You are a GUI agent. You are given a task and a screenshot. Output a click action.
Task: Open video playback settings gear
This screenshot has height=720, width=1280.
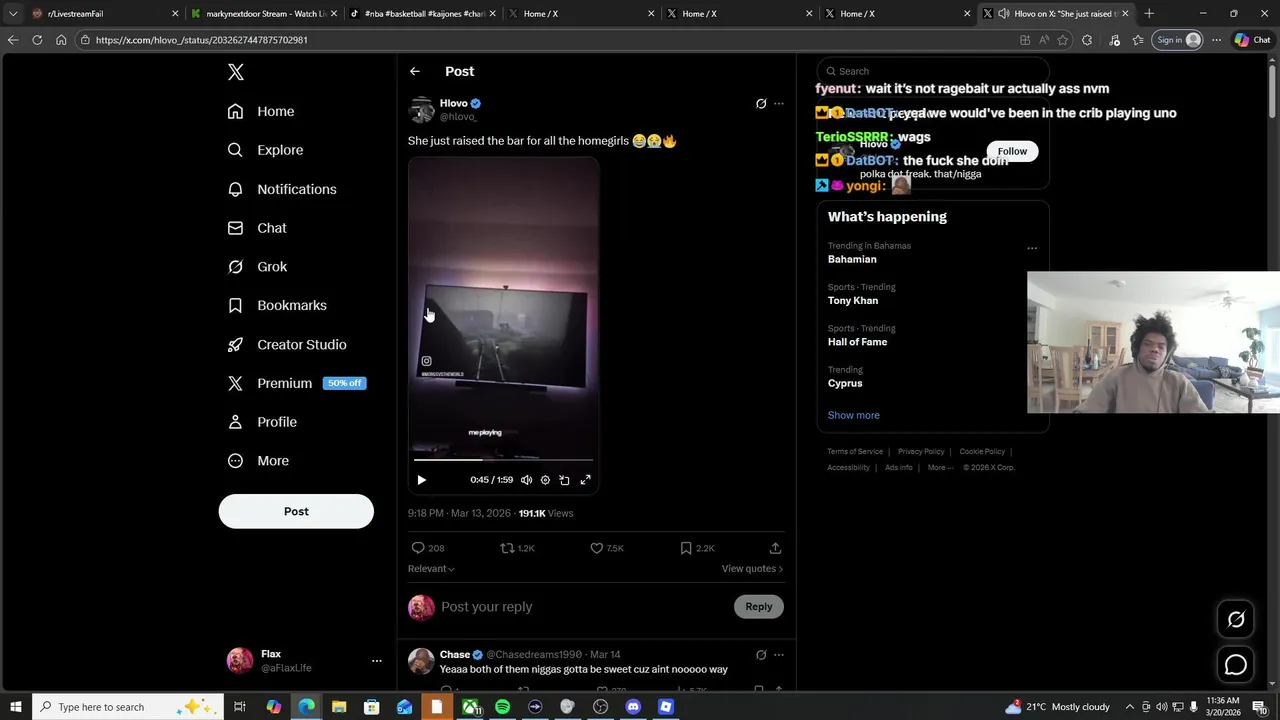[545, 480]
